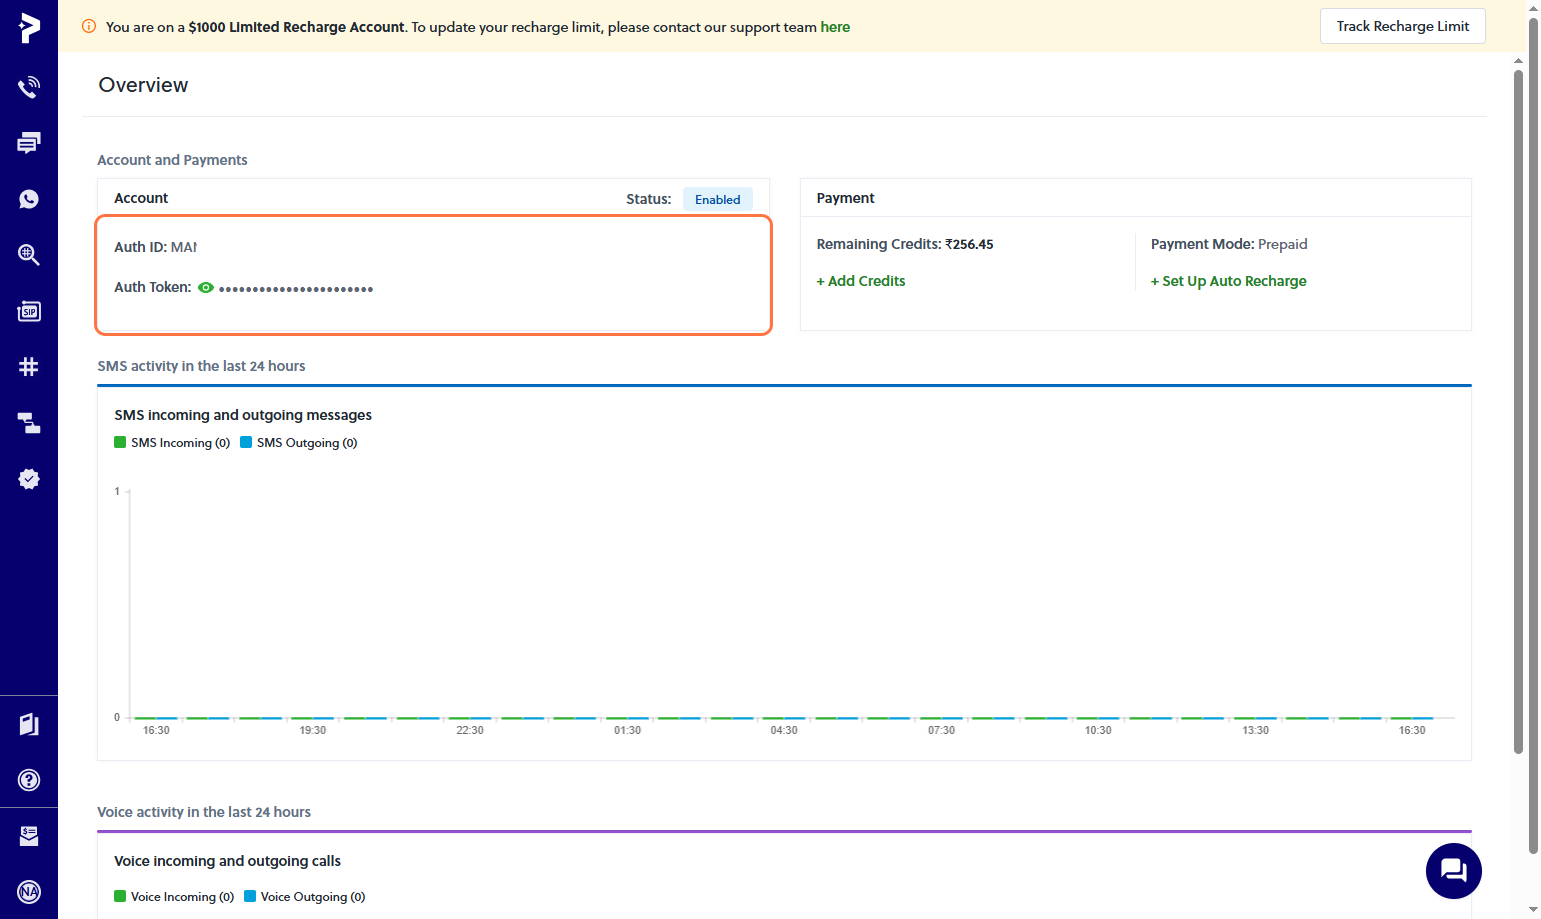Open the WhatsApp sidebar icon

coord(29,199)
